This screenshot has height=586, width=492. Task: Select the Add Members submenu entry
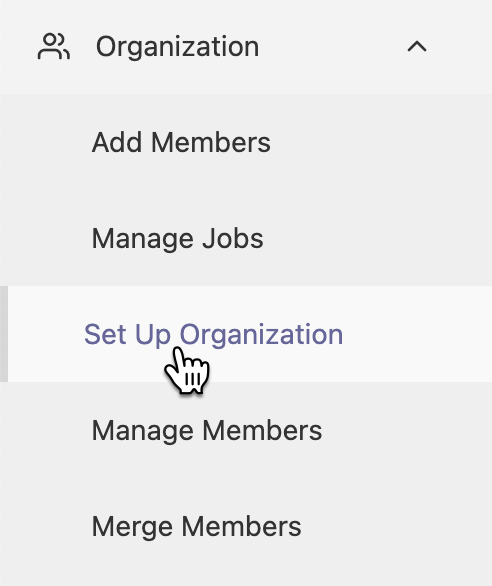coord(246,142)
